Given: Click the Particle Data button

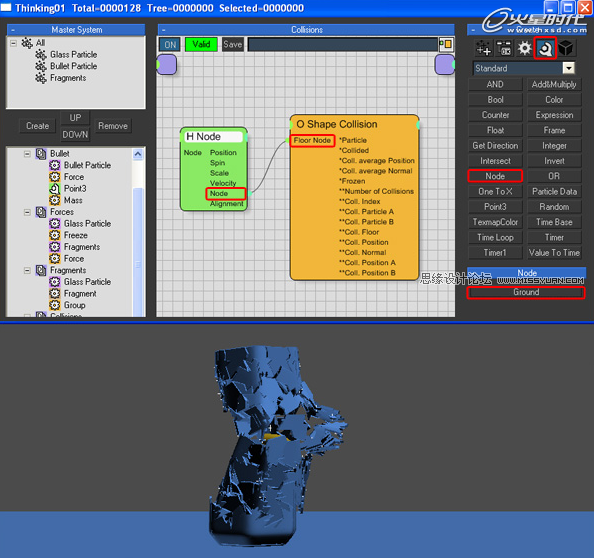Looking at the screenshot, I should pyautogui.click(x=554, y=192).
